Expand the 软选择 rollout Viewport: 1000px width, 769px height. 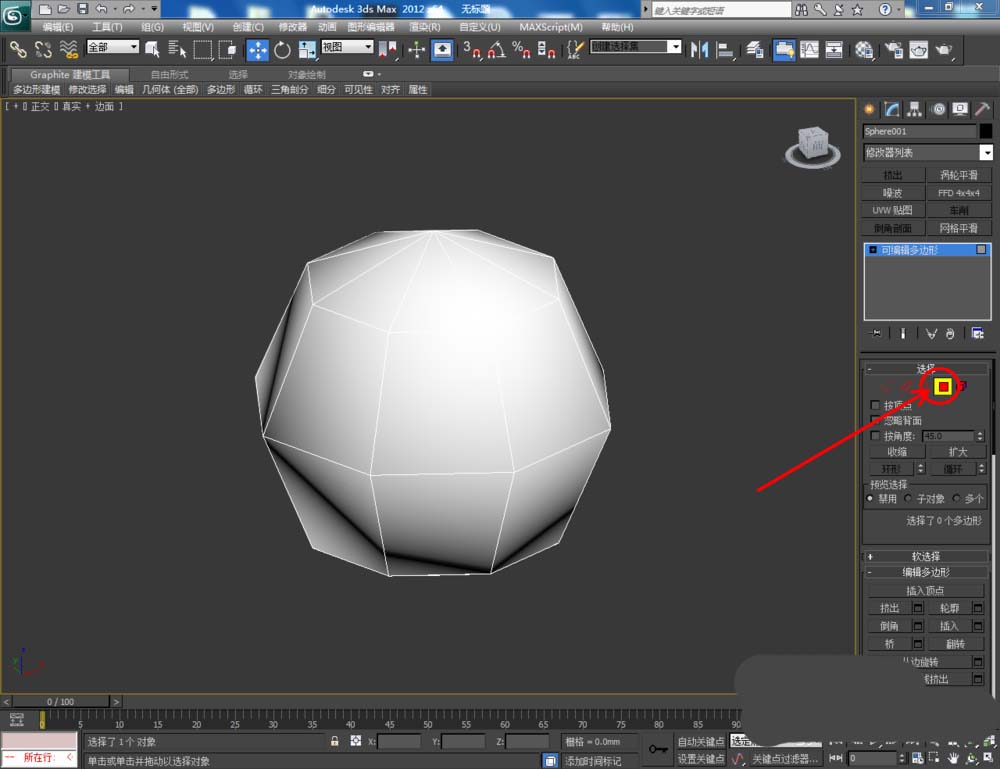point(926,556)
